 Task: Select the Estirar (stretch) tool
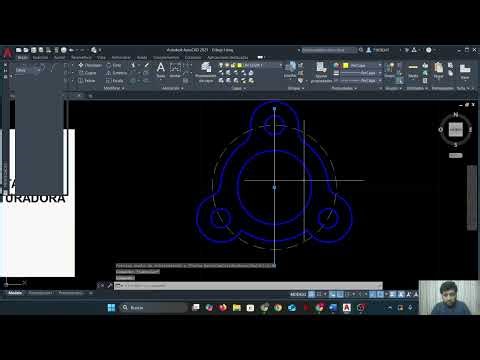(87, 80)
